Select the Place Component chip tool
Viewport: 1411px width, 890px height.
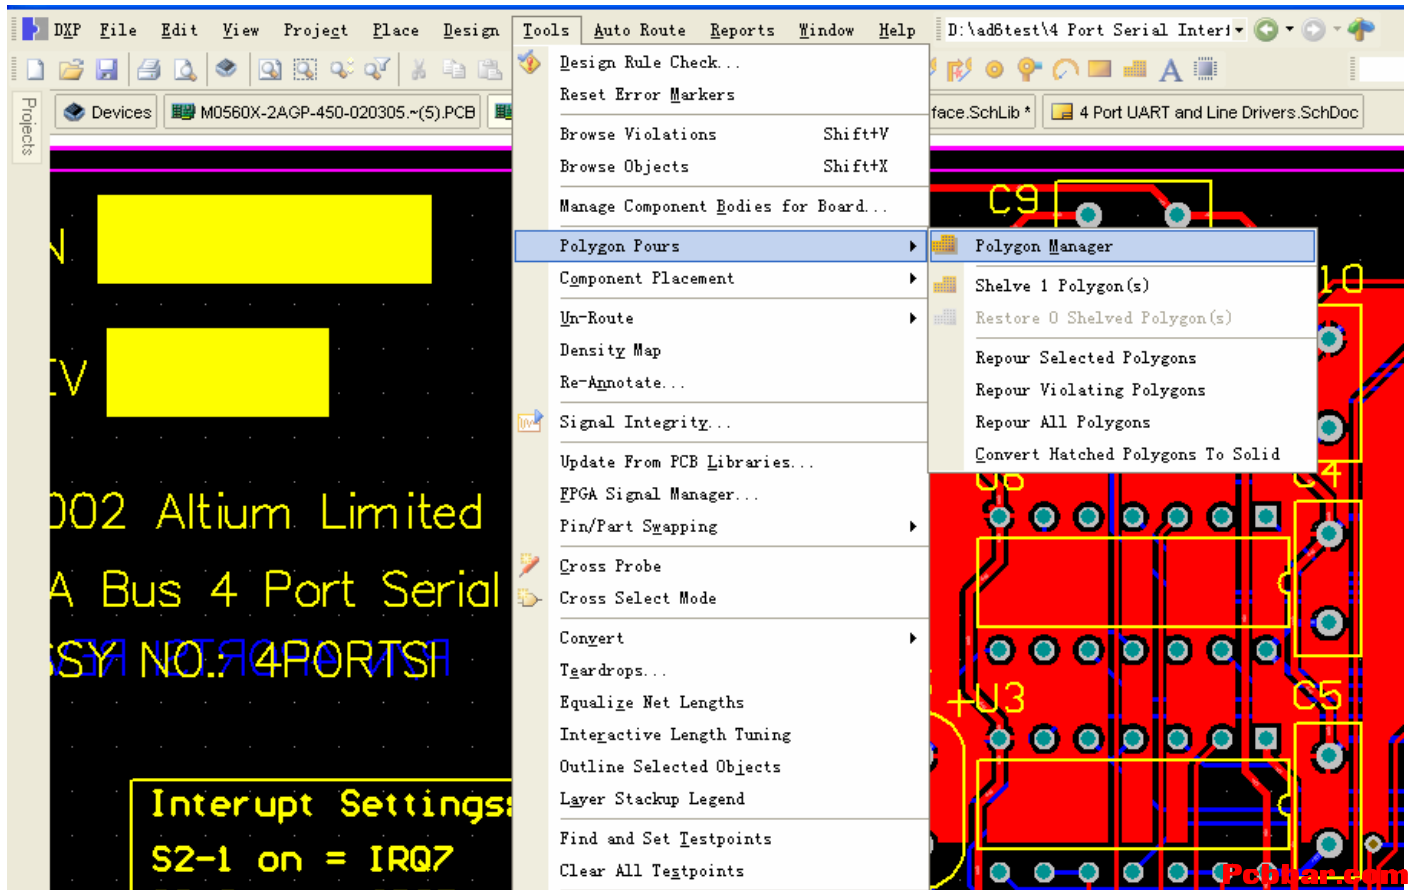1207,69
